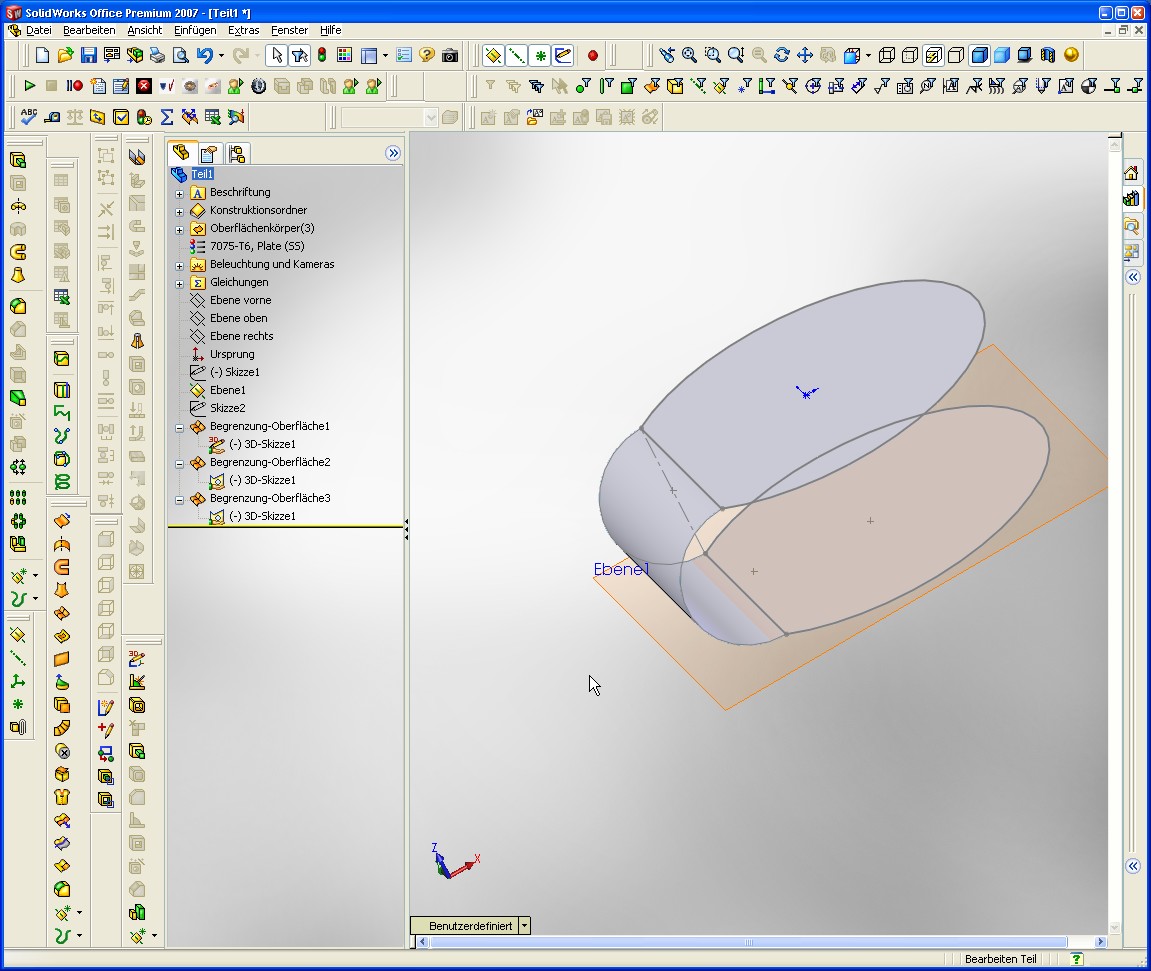This screenshot has width=1151, height=971.
Task: Switch to the PropertyManager tab
Action: [208, 154]
